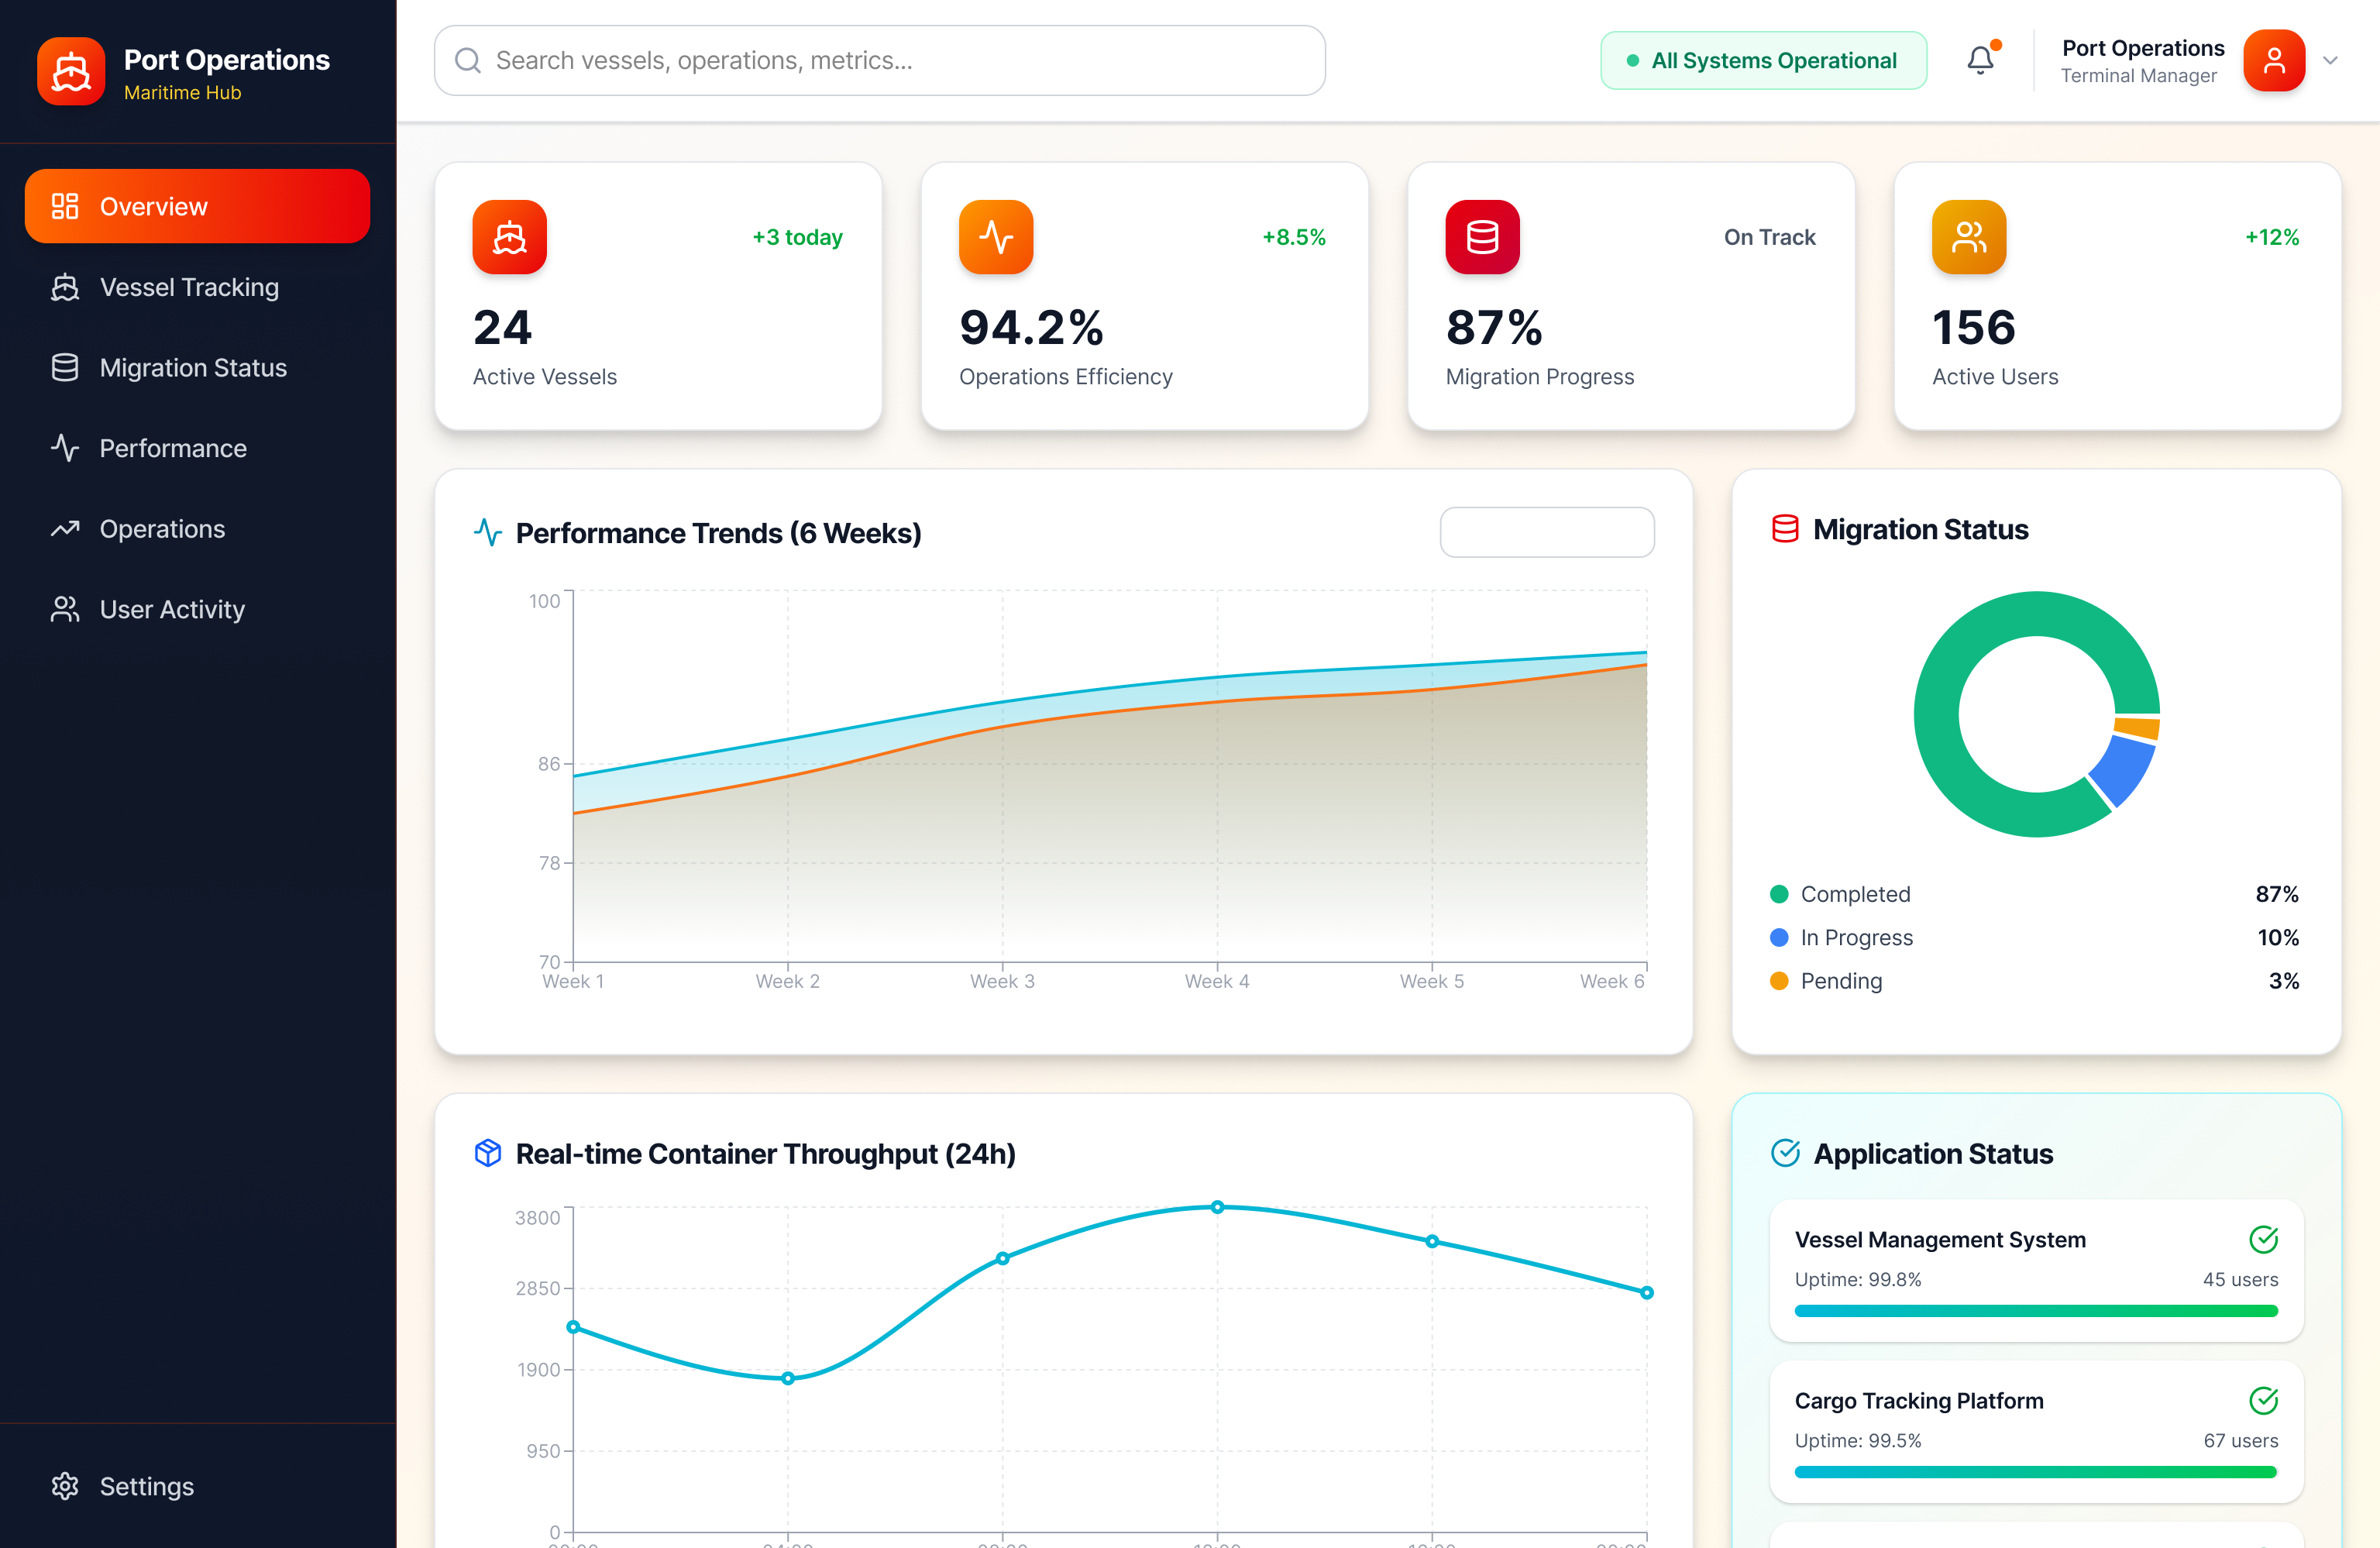
Task: Click the activity icon on Operations Efficiency card
Action: pos(996,237)
